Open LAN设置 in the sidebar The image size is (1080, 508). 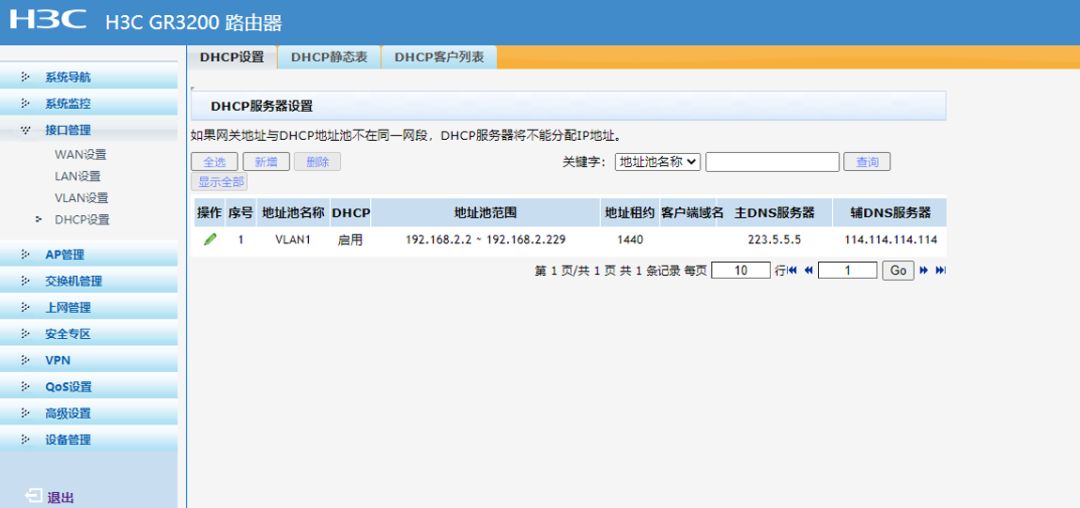pyautogui.click(x=77, y=176)
